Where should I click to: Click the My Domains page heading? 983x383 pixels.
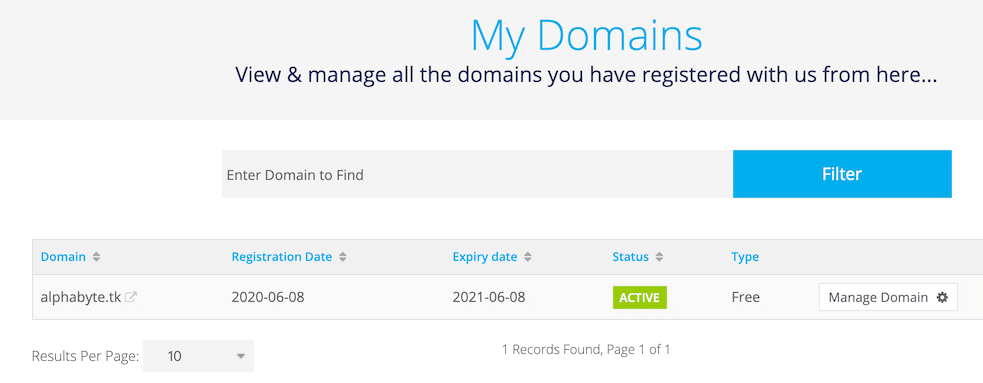[x=586, y=36]
